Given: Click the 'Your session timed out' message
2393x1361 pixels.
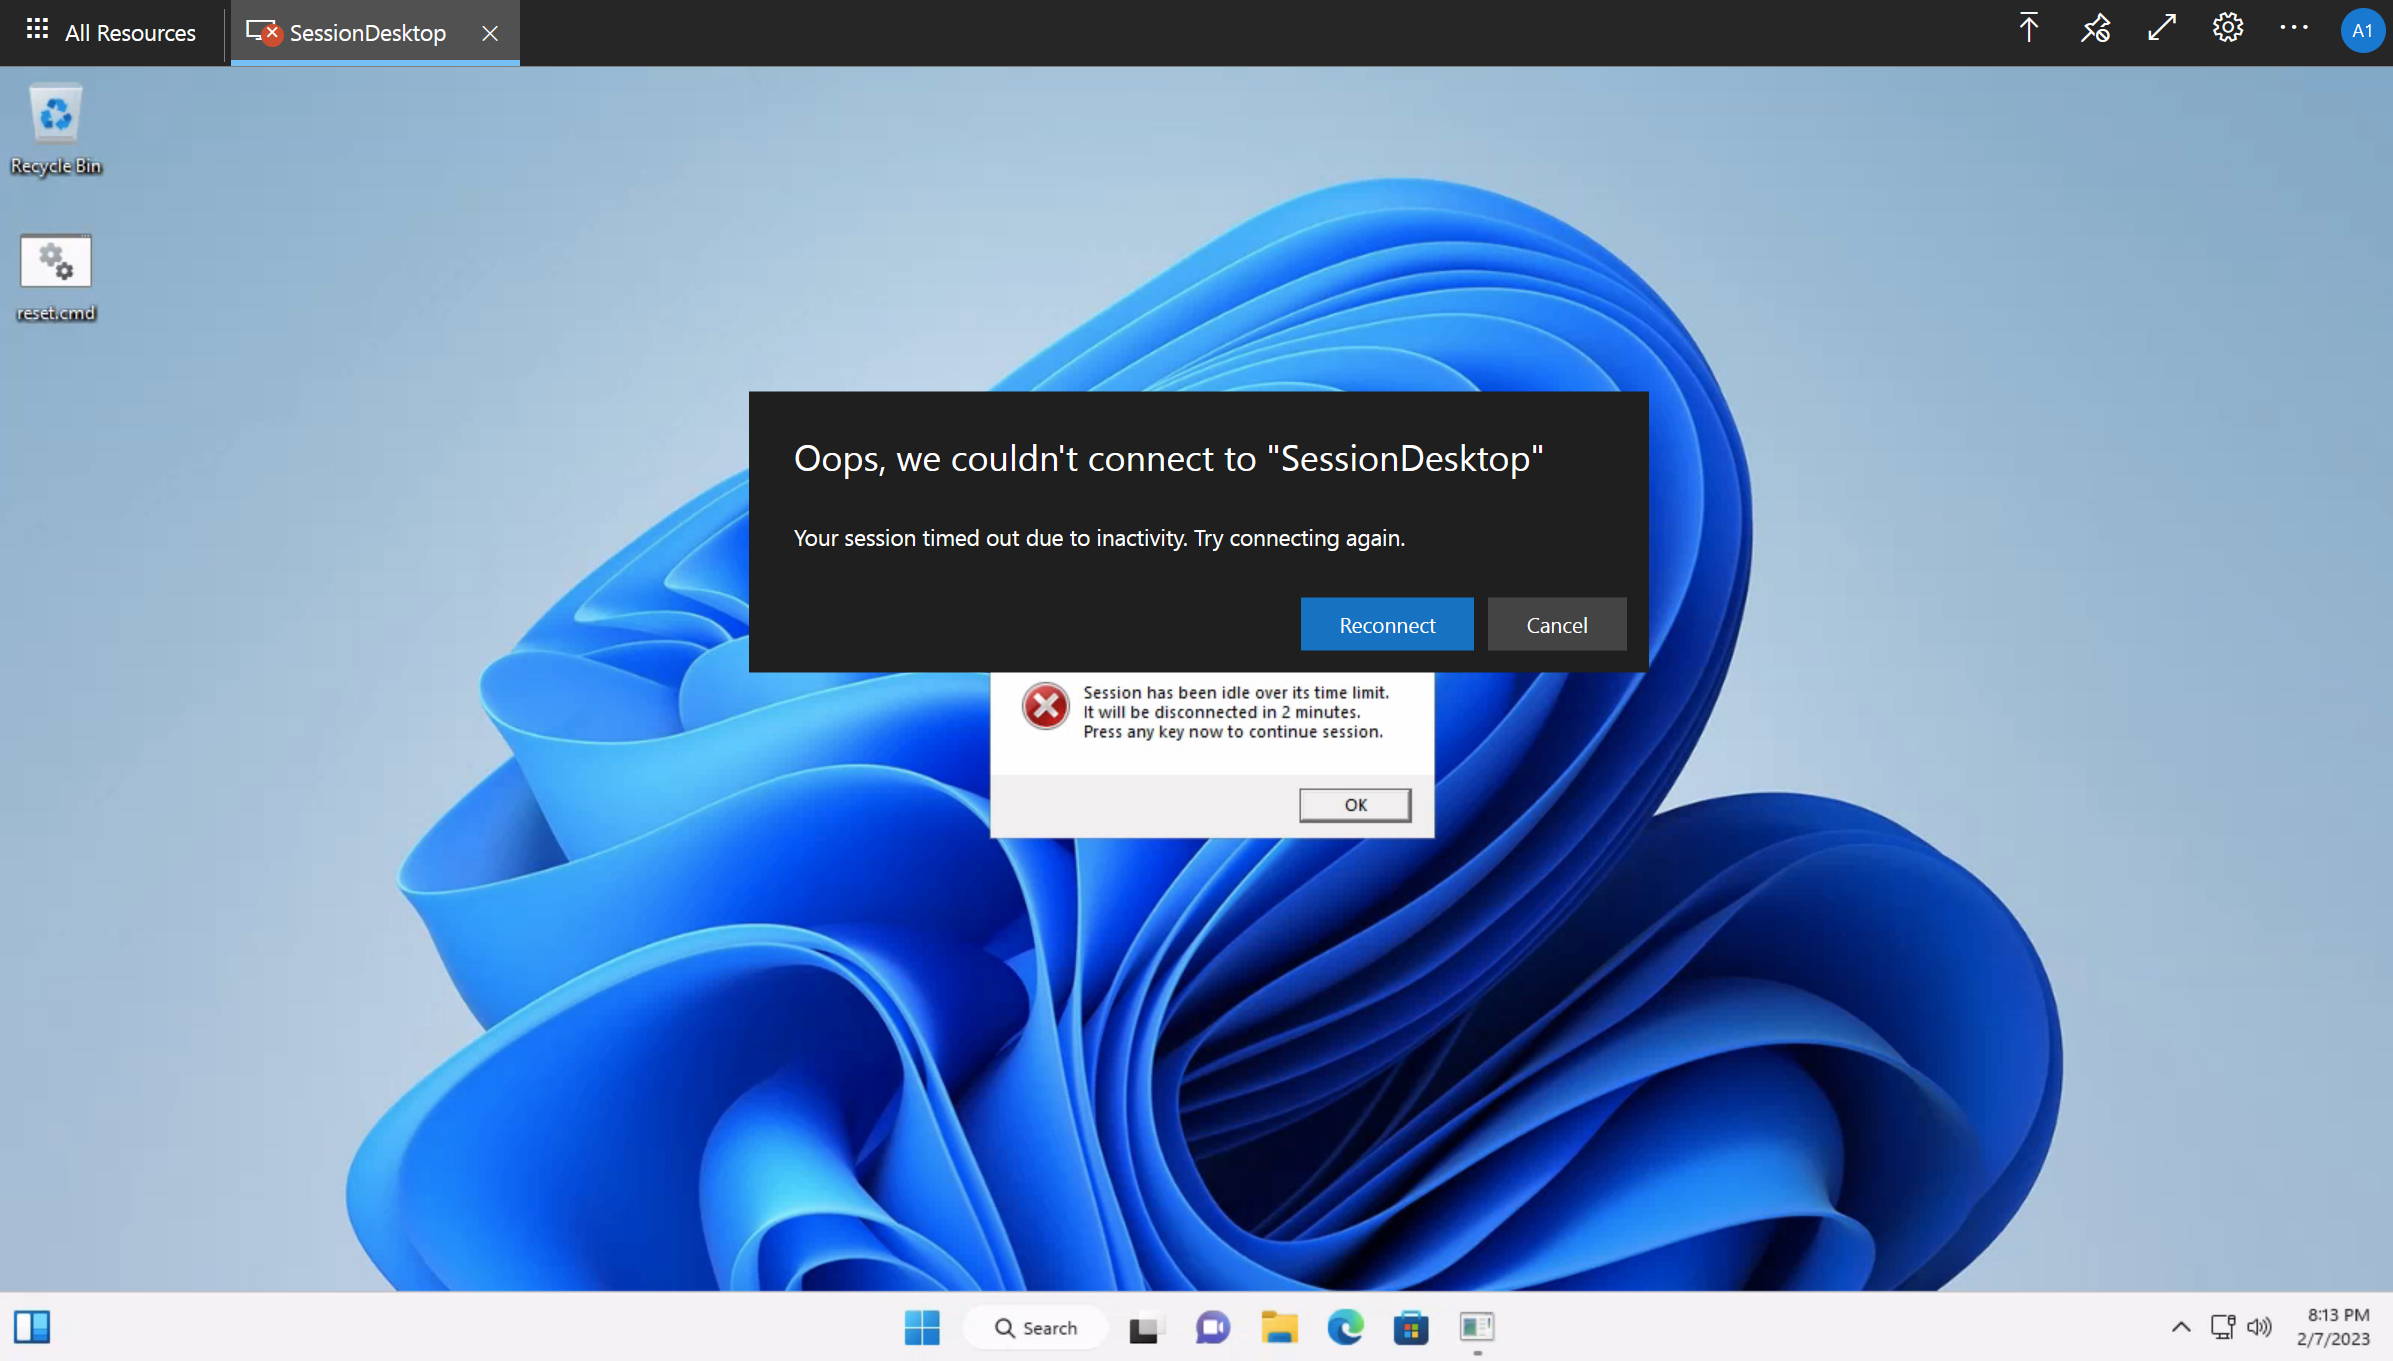Looking at the screenshot, I should click(x=1099, y=538).
